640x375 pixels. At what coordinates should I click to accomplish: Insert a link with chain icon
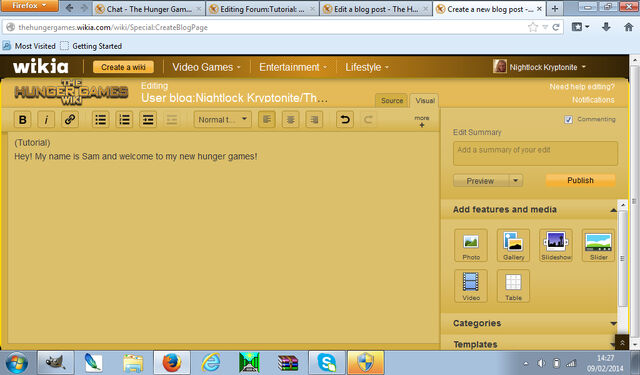(70, 120)
